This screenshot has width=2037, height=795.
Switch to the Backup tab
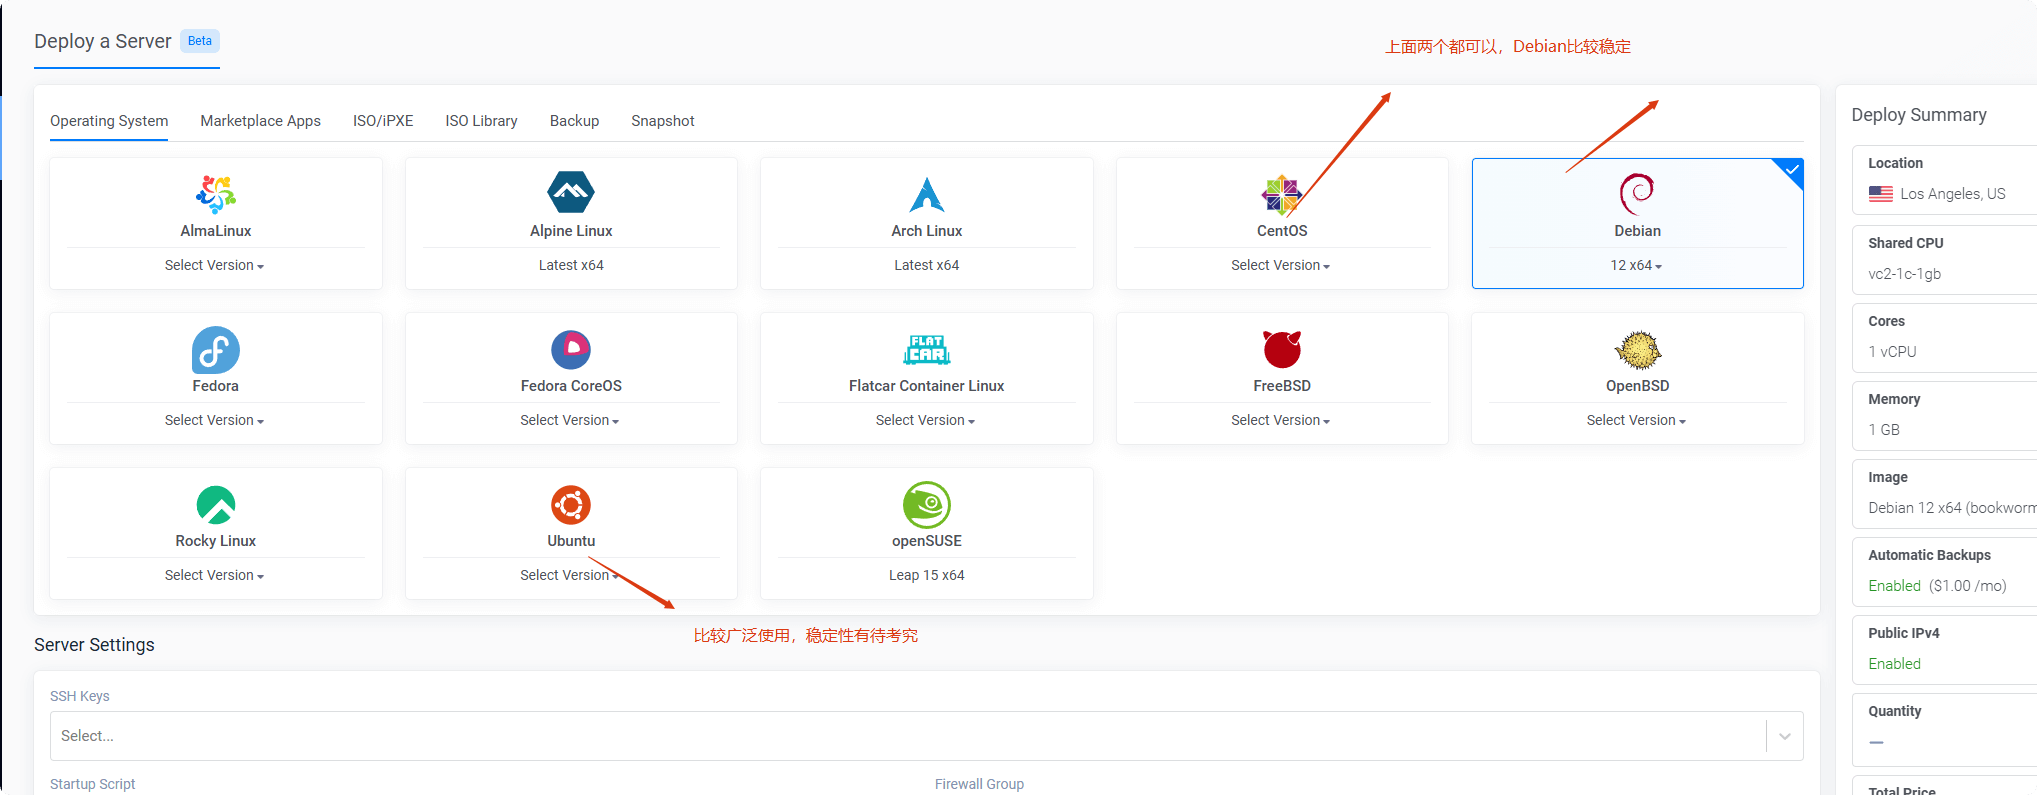click(x=574, y=121)
